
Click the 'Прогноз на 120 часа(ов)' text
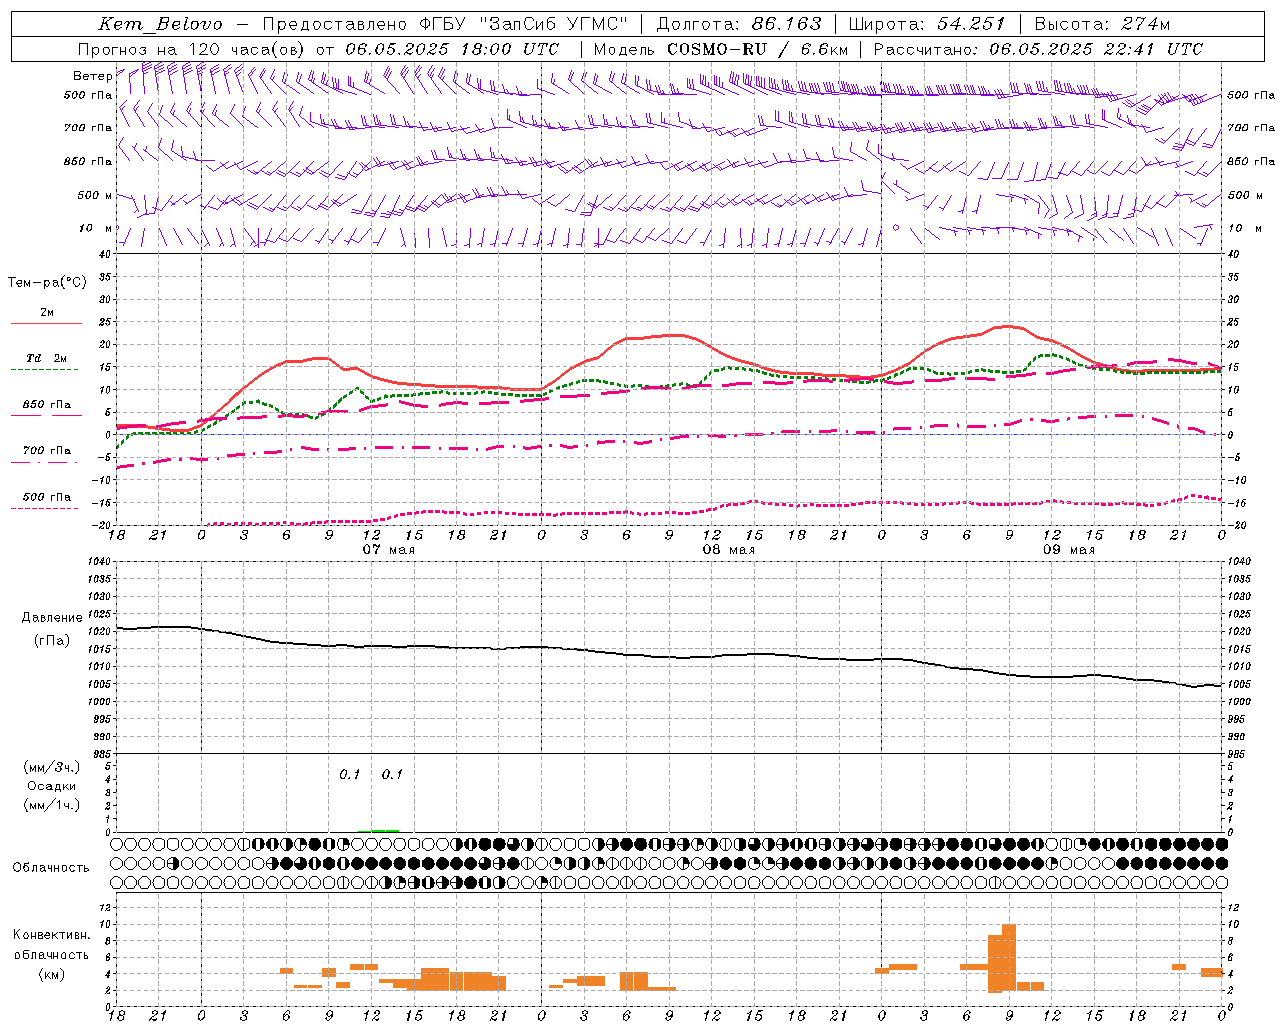click(192, 49)
